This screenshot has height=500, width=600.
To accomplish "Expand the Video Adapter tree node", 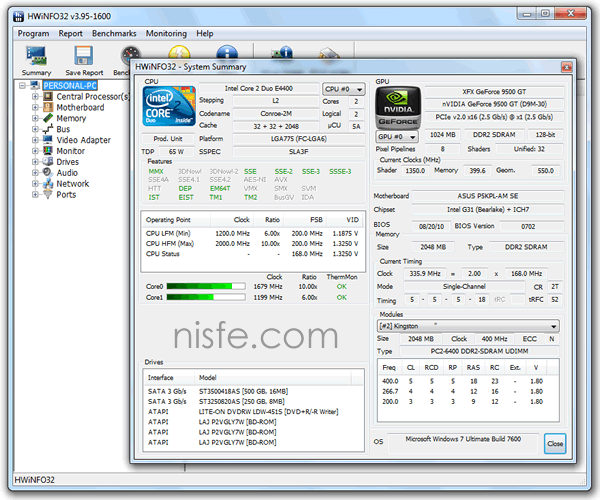I will click(35, 140).
